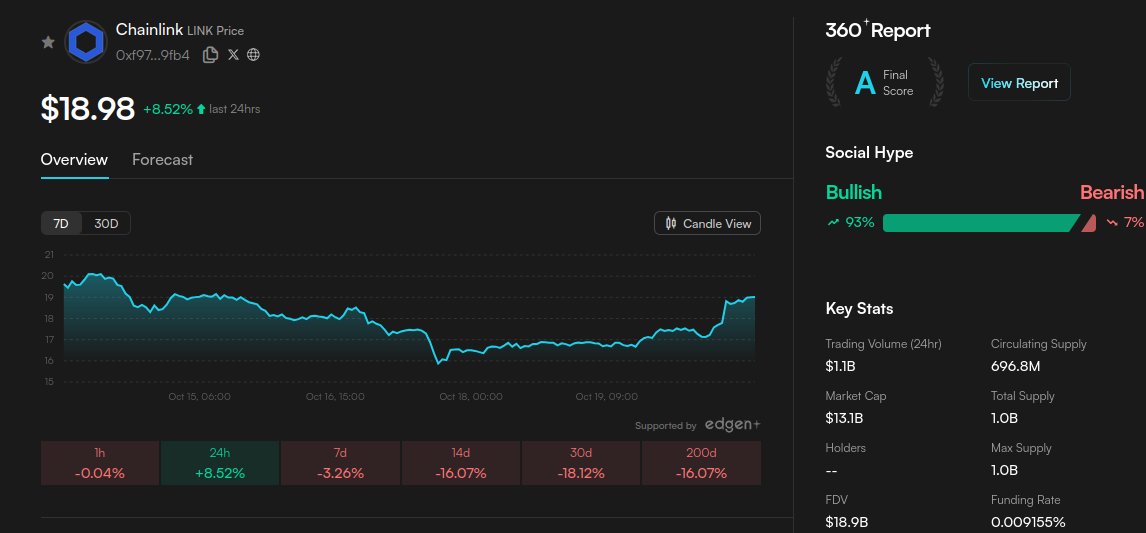Open Chainlink website globe icon
Viewport: 1146px width, 533px height.
[x=254, y=55]
